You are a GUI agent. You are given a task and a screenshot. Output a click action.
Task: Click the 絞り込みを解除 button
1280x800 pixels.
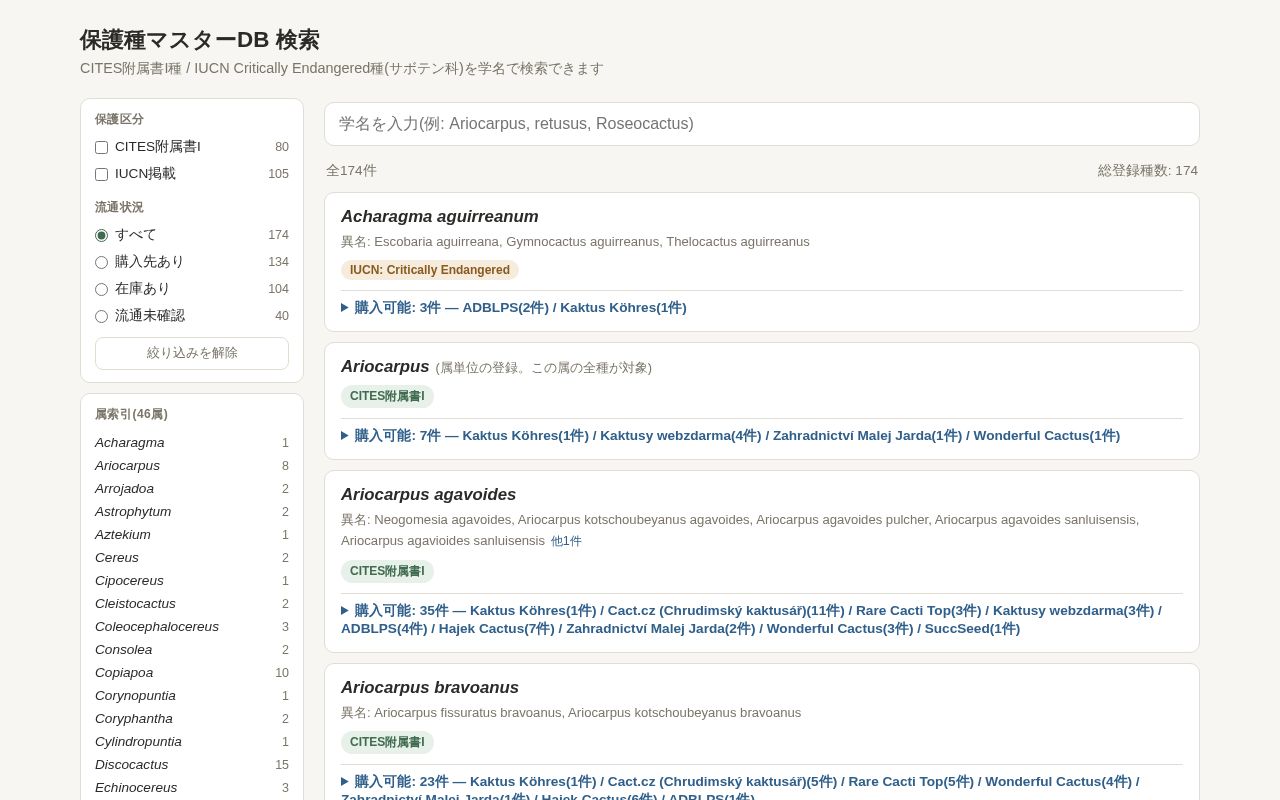192,353
